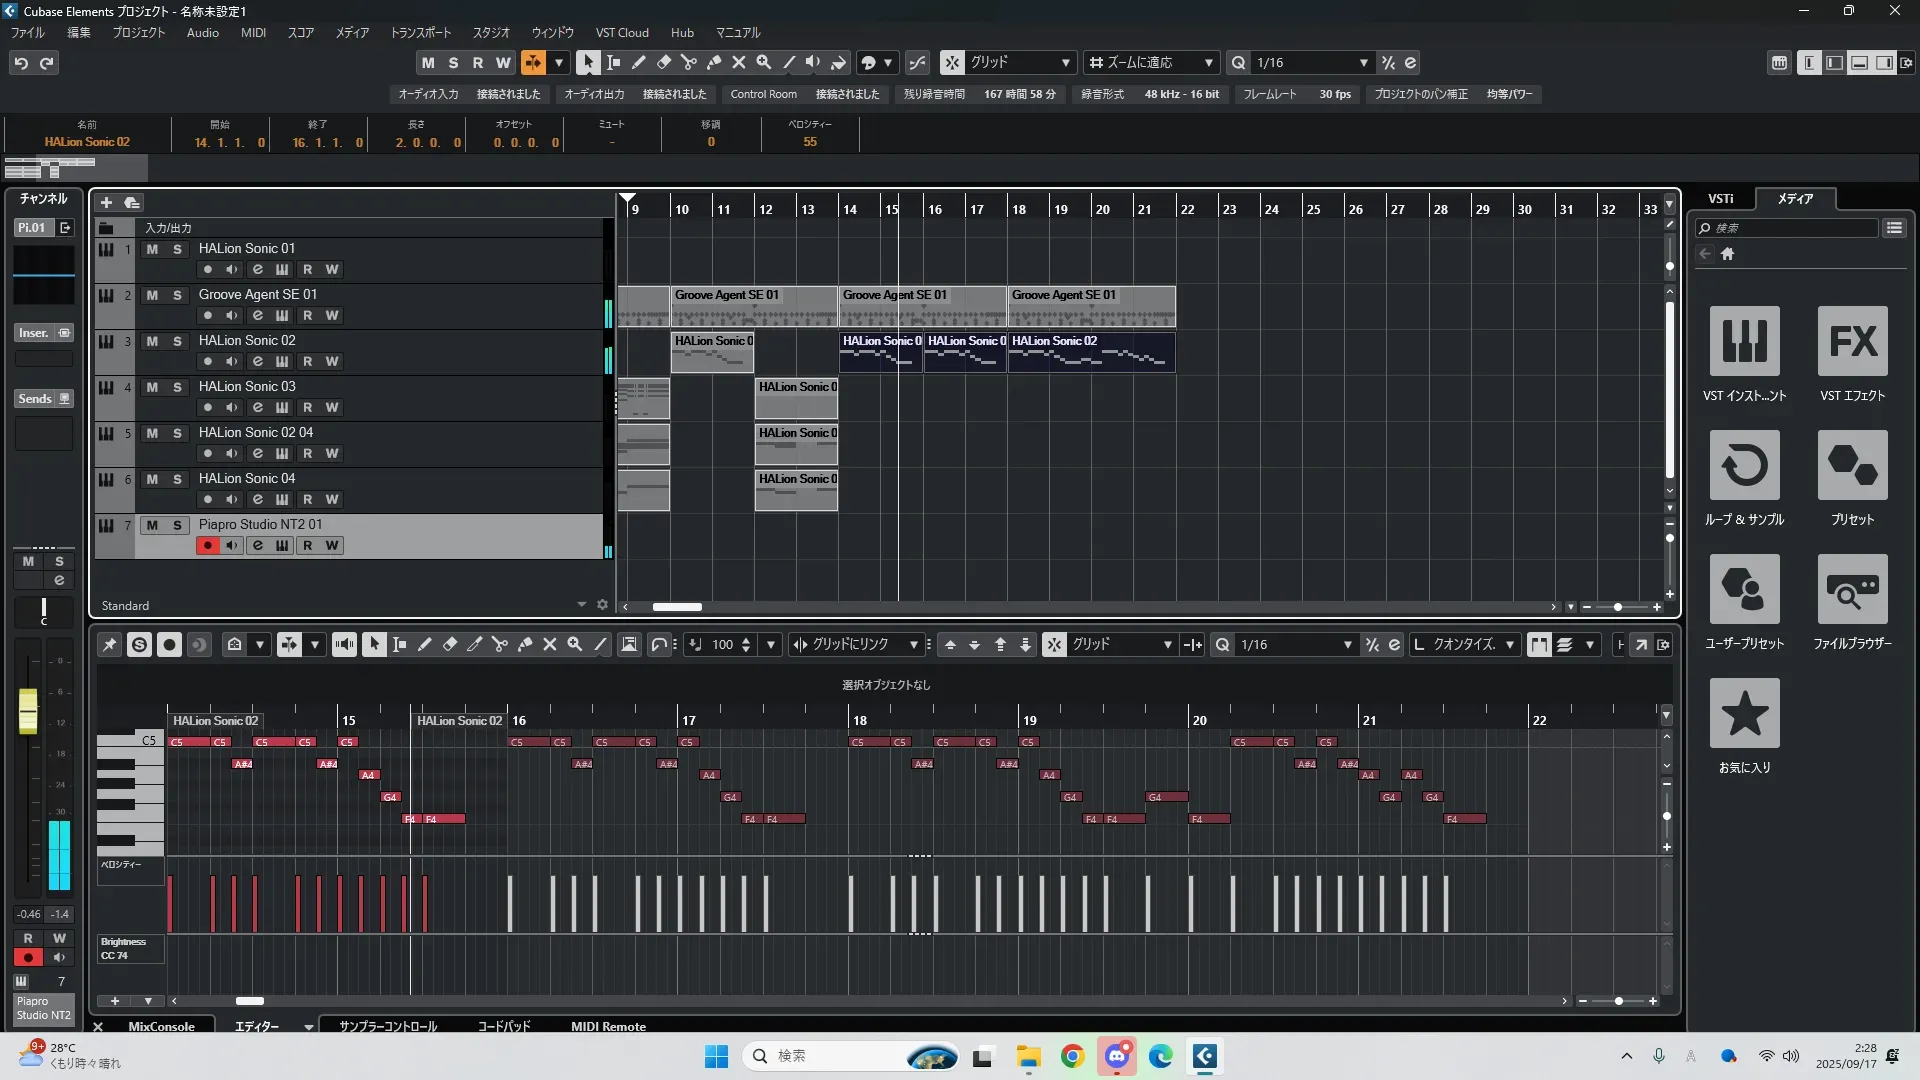
Task: Select the Draw pencil tool in main toolbar
Action: click(639, 63)
